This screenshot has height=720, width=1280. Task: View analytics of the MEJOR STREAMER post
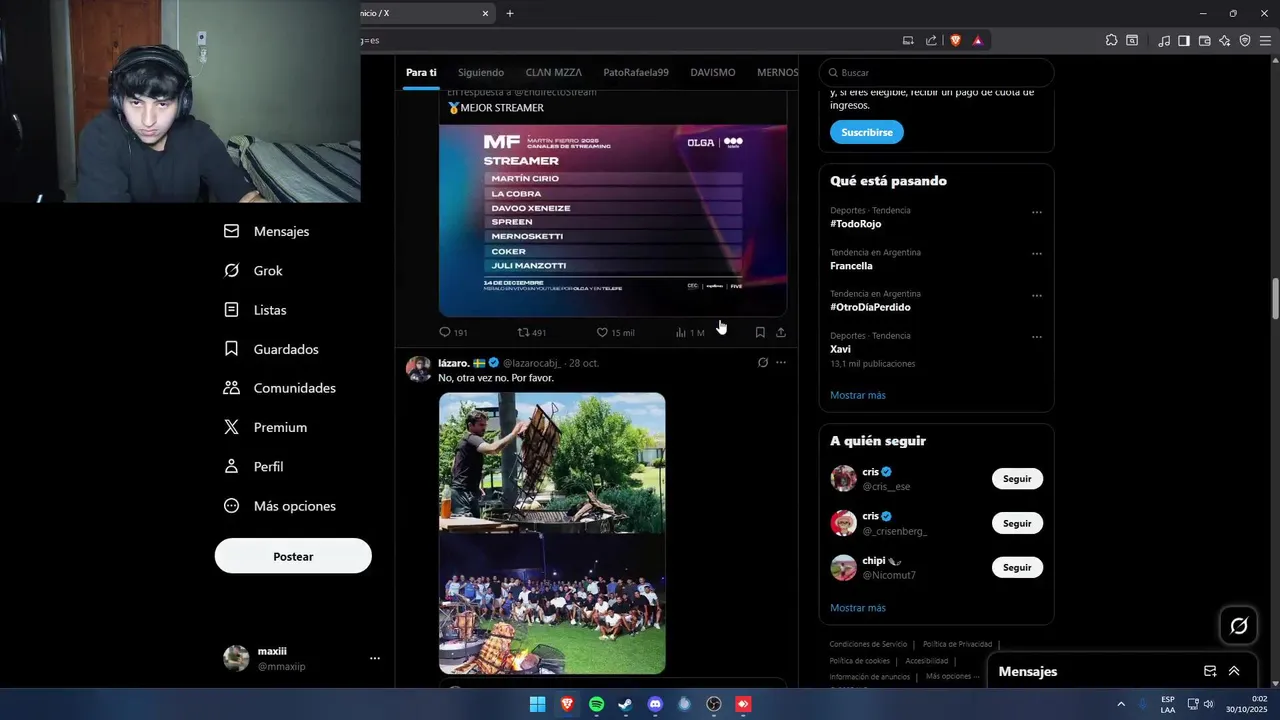pyautogui.click(x=690, y=333)
